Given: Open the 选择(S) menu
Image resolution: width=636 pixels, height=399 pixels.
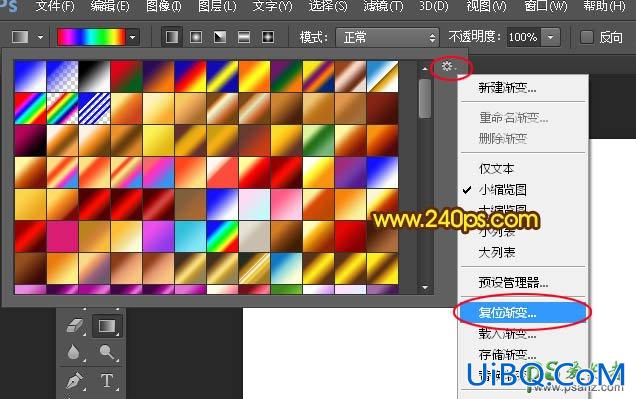Looking at the screenshot, I should (x=328, y=6).
